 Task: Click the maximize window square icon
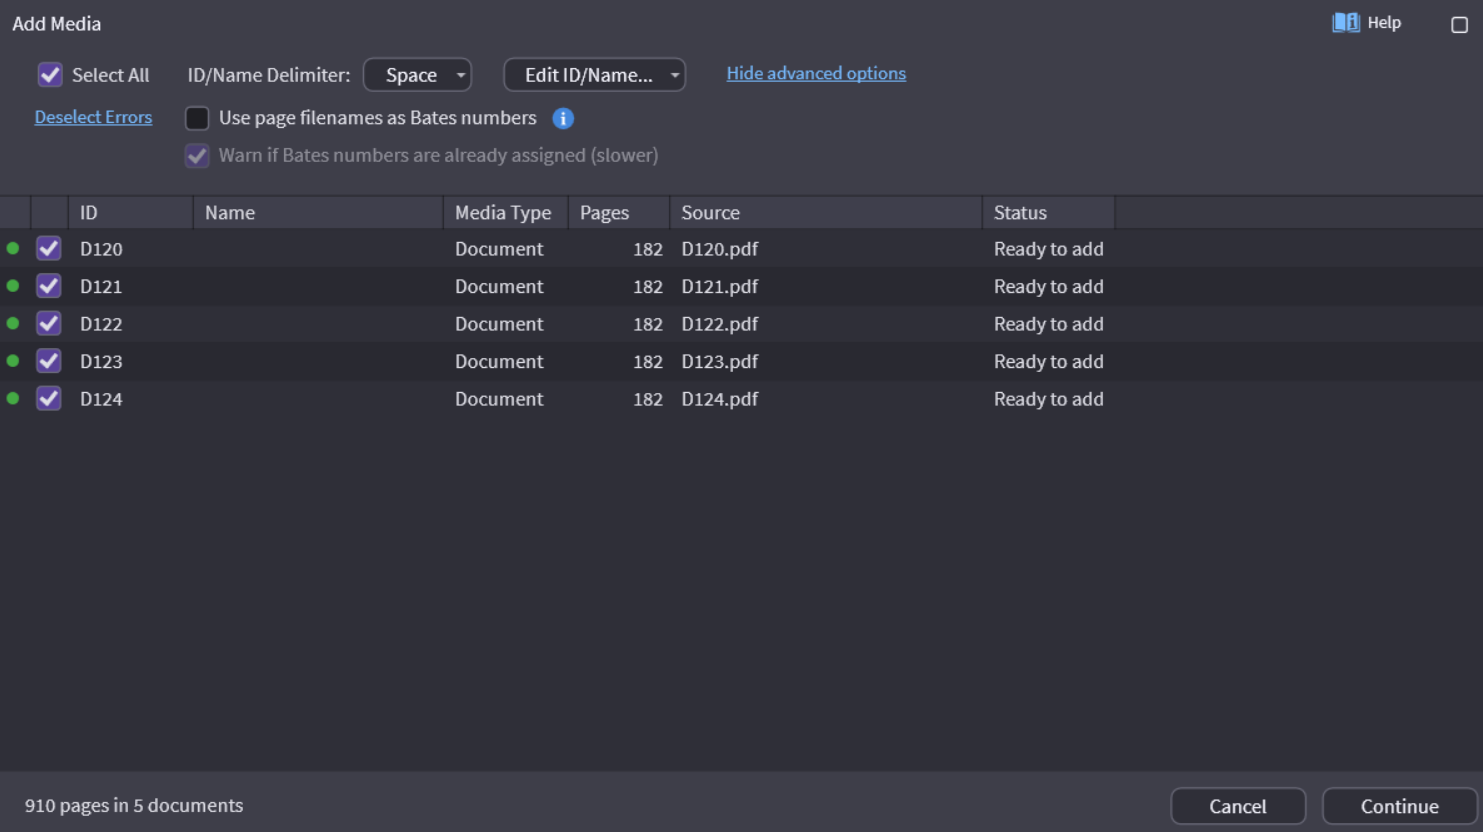1459,25
